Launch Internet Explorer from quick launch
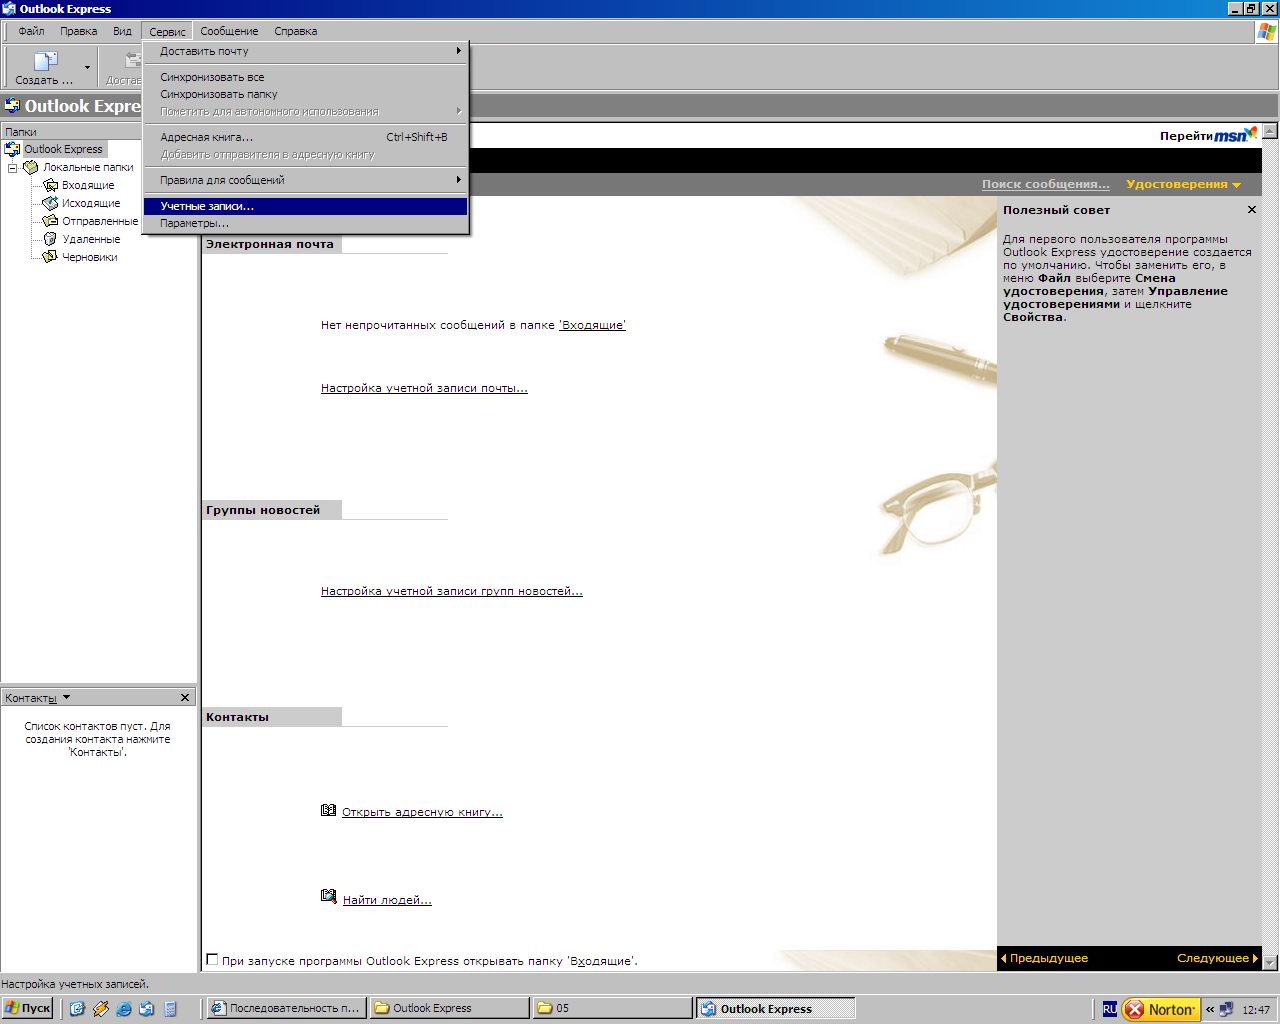 click(x=124, y=1009)
